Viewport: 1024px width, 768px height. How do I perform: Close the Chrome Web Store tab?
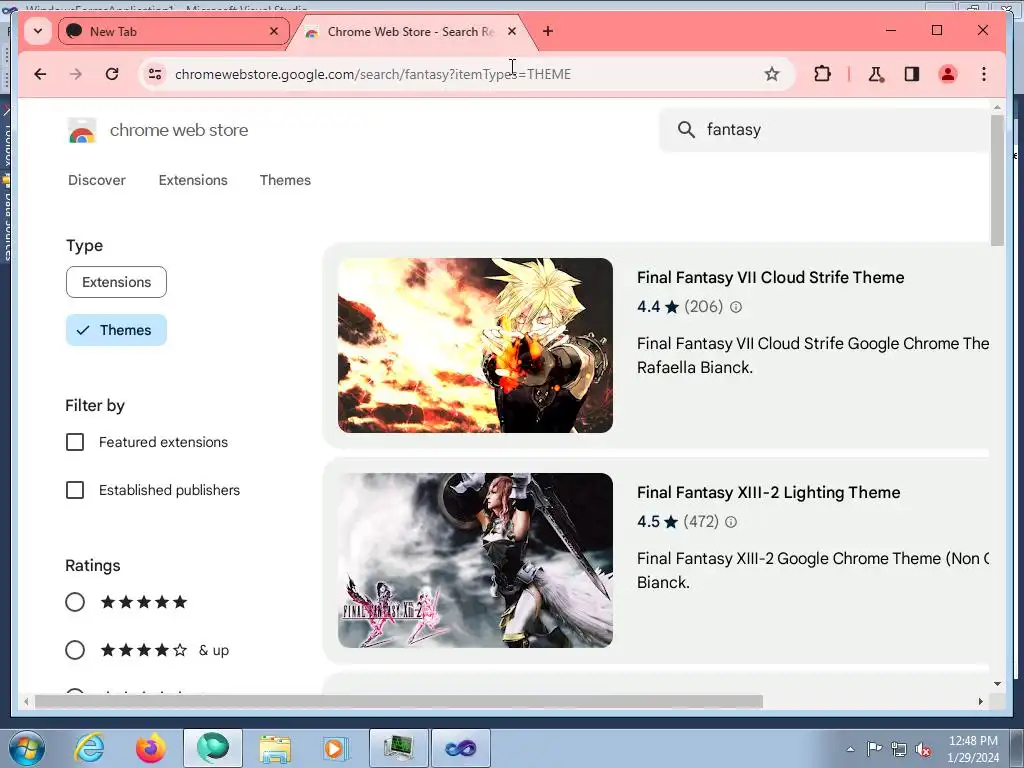coord(512,31)
